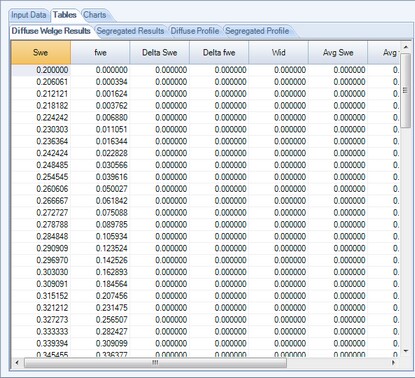Select fwe cell 0.105934
Screen dimensions: 415x378
click(100, 236)
